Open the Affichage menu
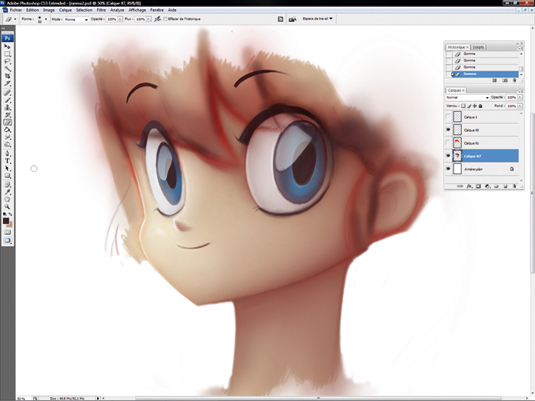 click(x=138, y=10)
